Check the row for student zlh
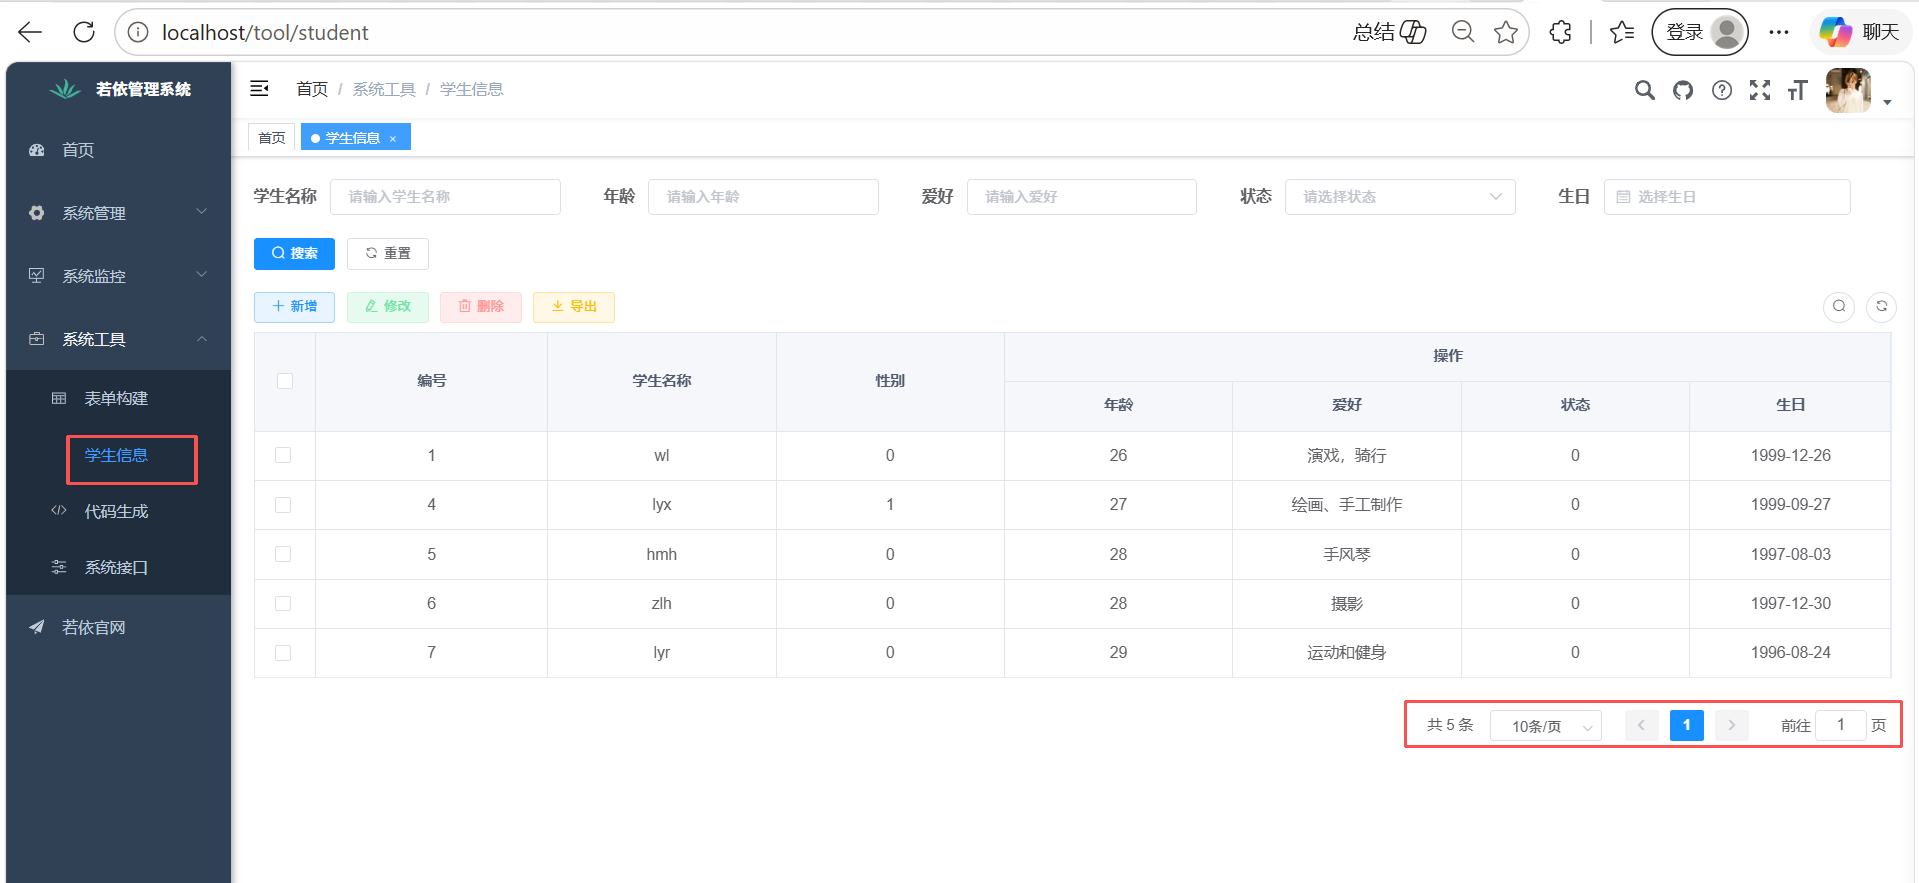1919x883 pixels. pos(283,603)
